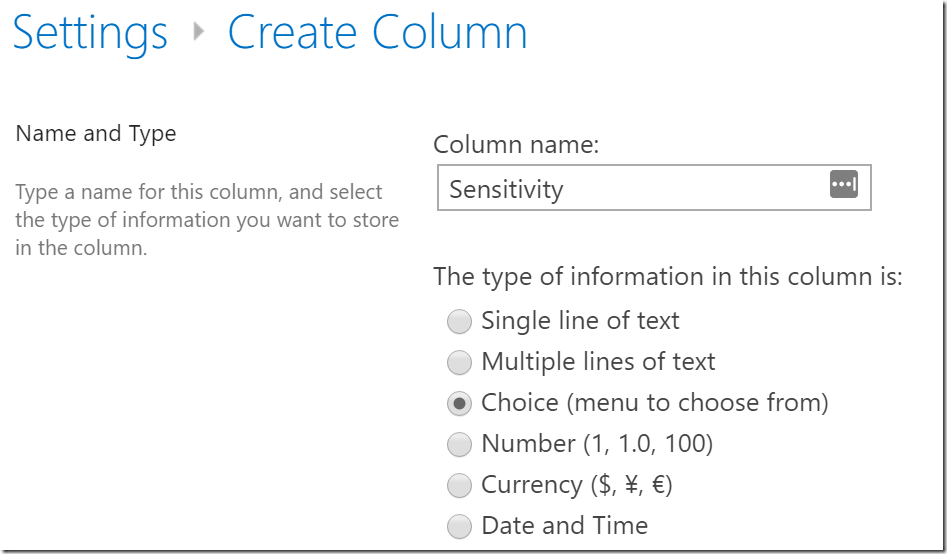Viewport: 947px width, 554px height.
Task: Click the 'Date and Time' label text
Action: (x=565, y=525)
